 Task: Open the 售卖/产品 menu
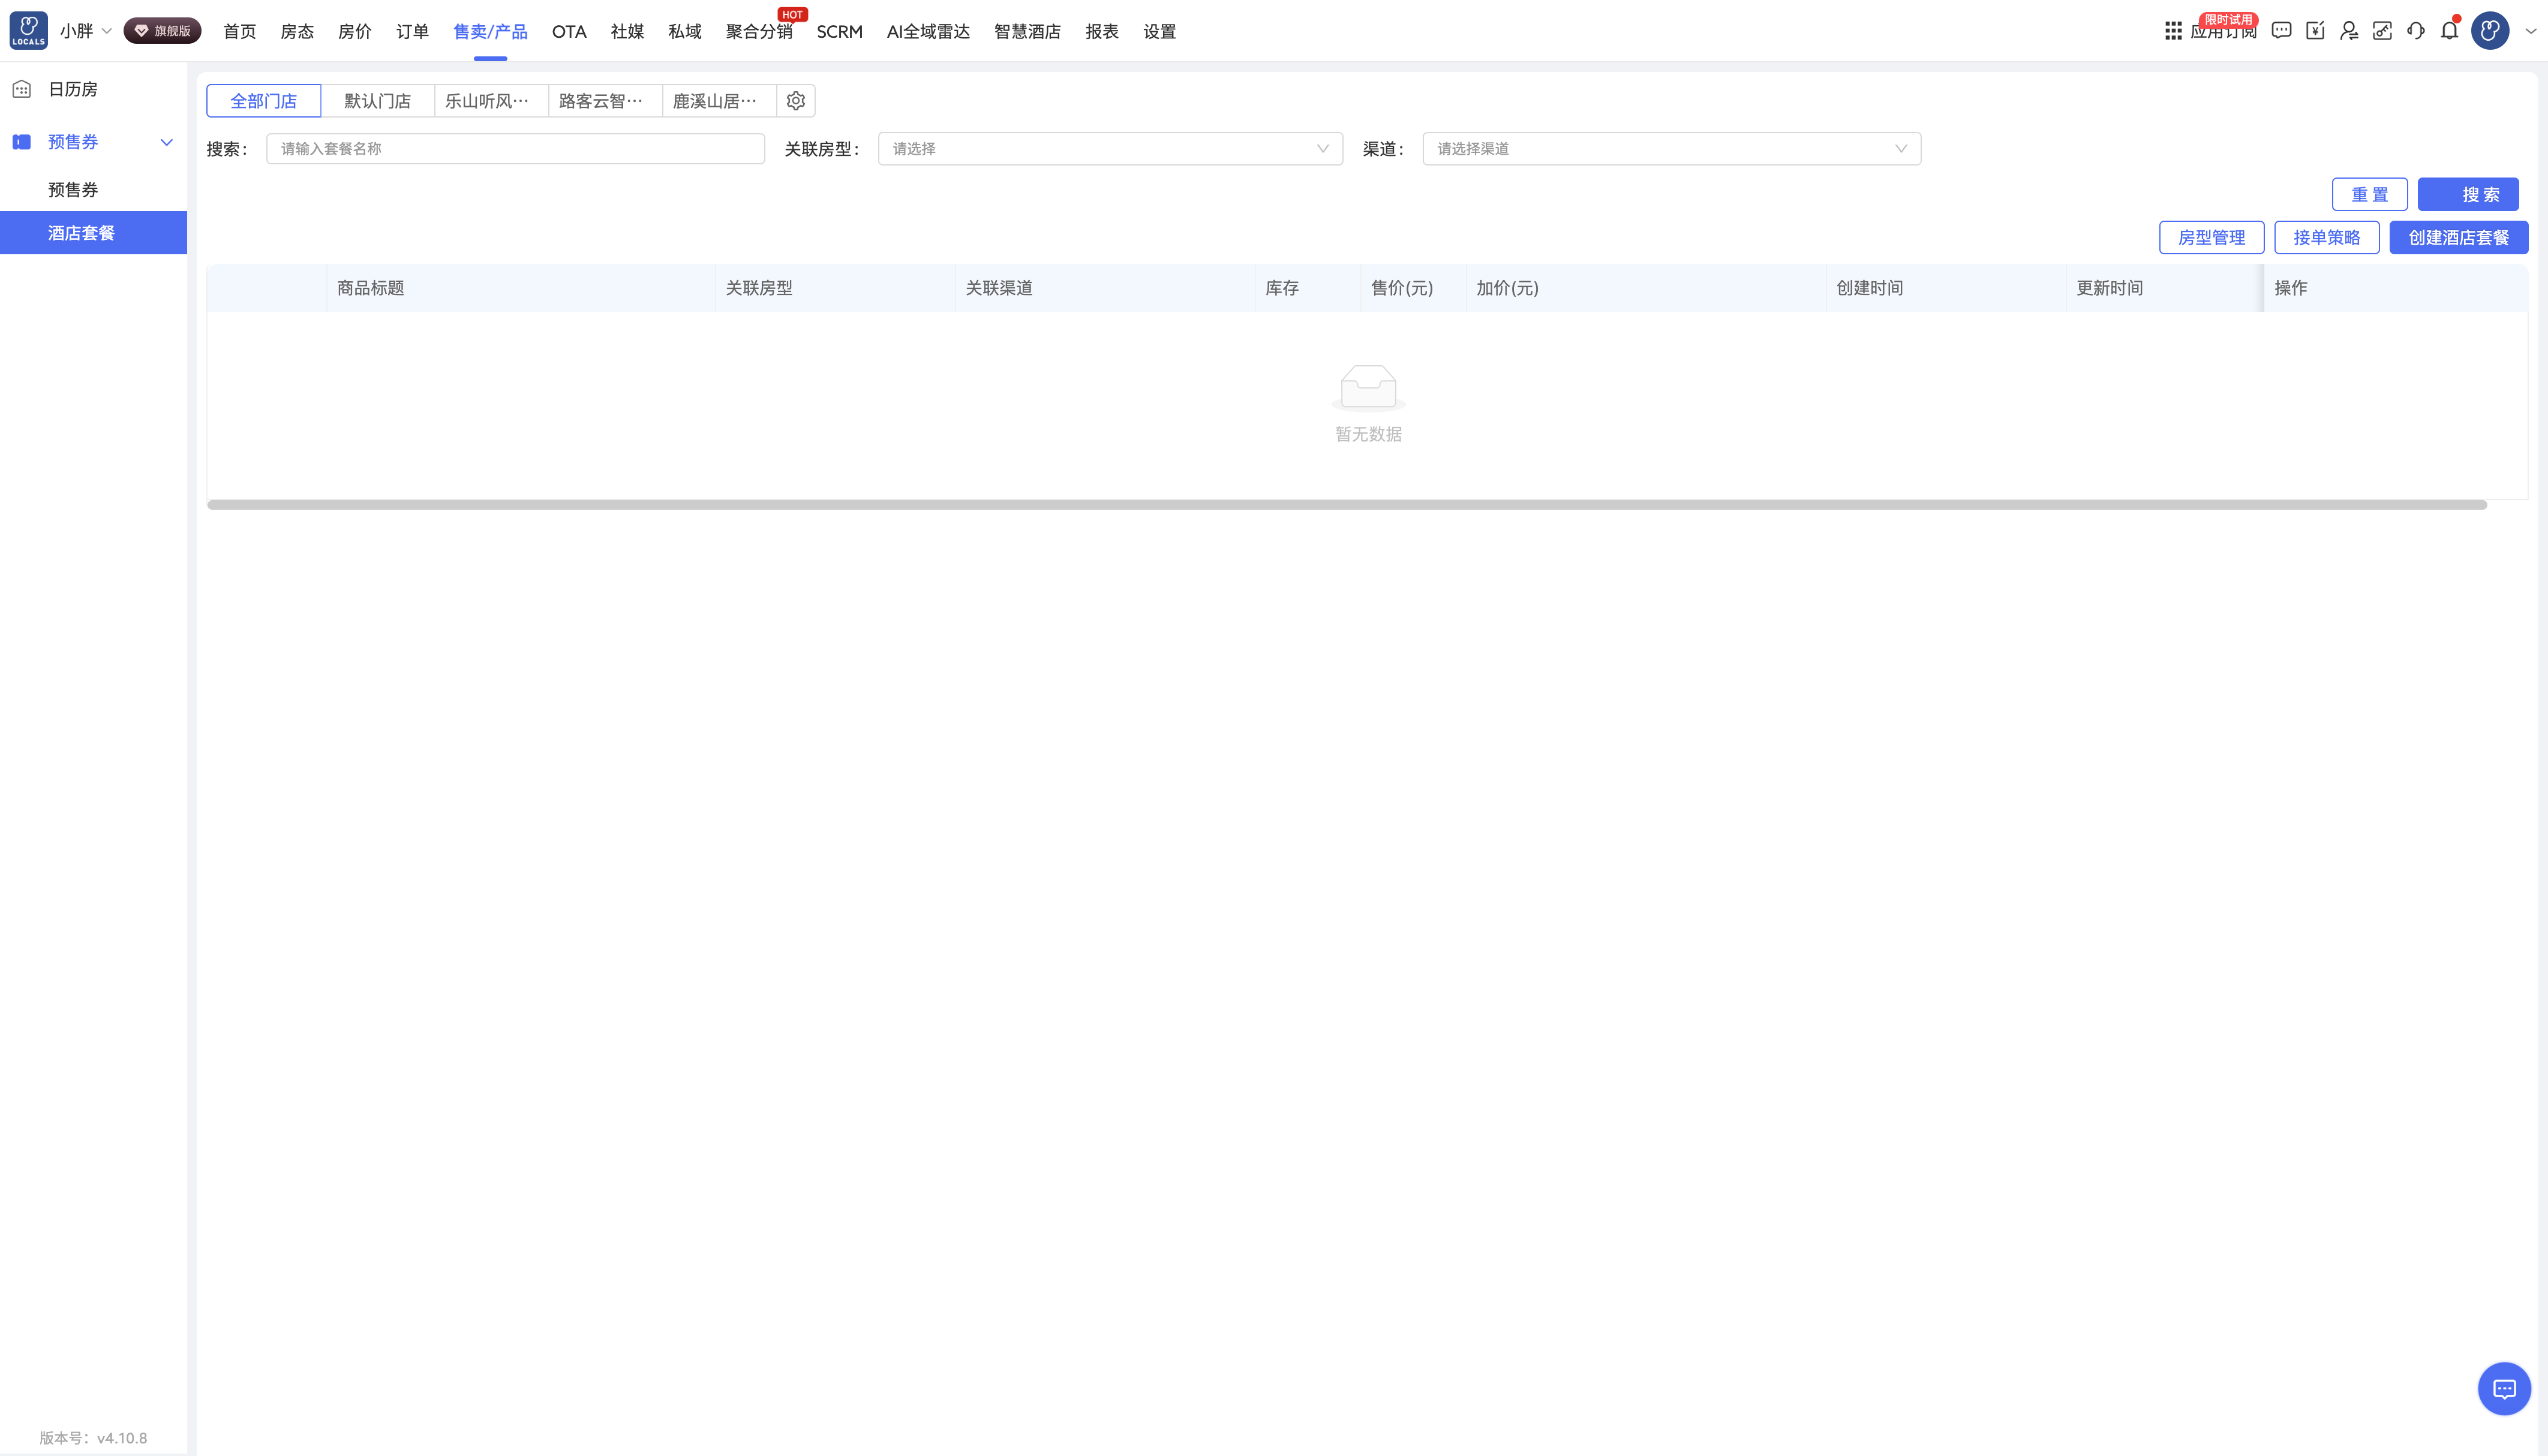coord(490,32)
